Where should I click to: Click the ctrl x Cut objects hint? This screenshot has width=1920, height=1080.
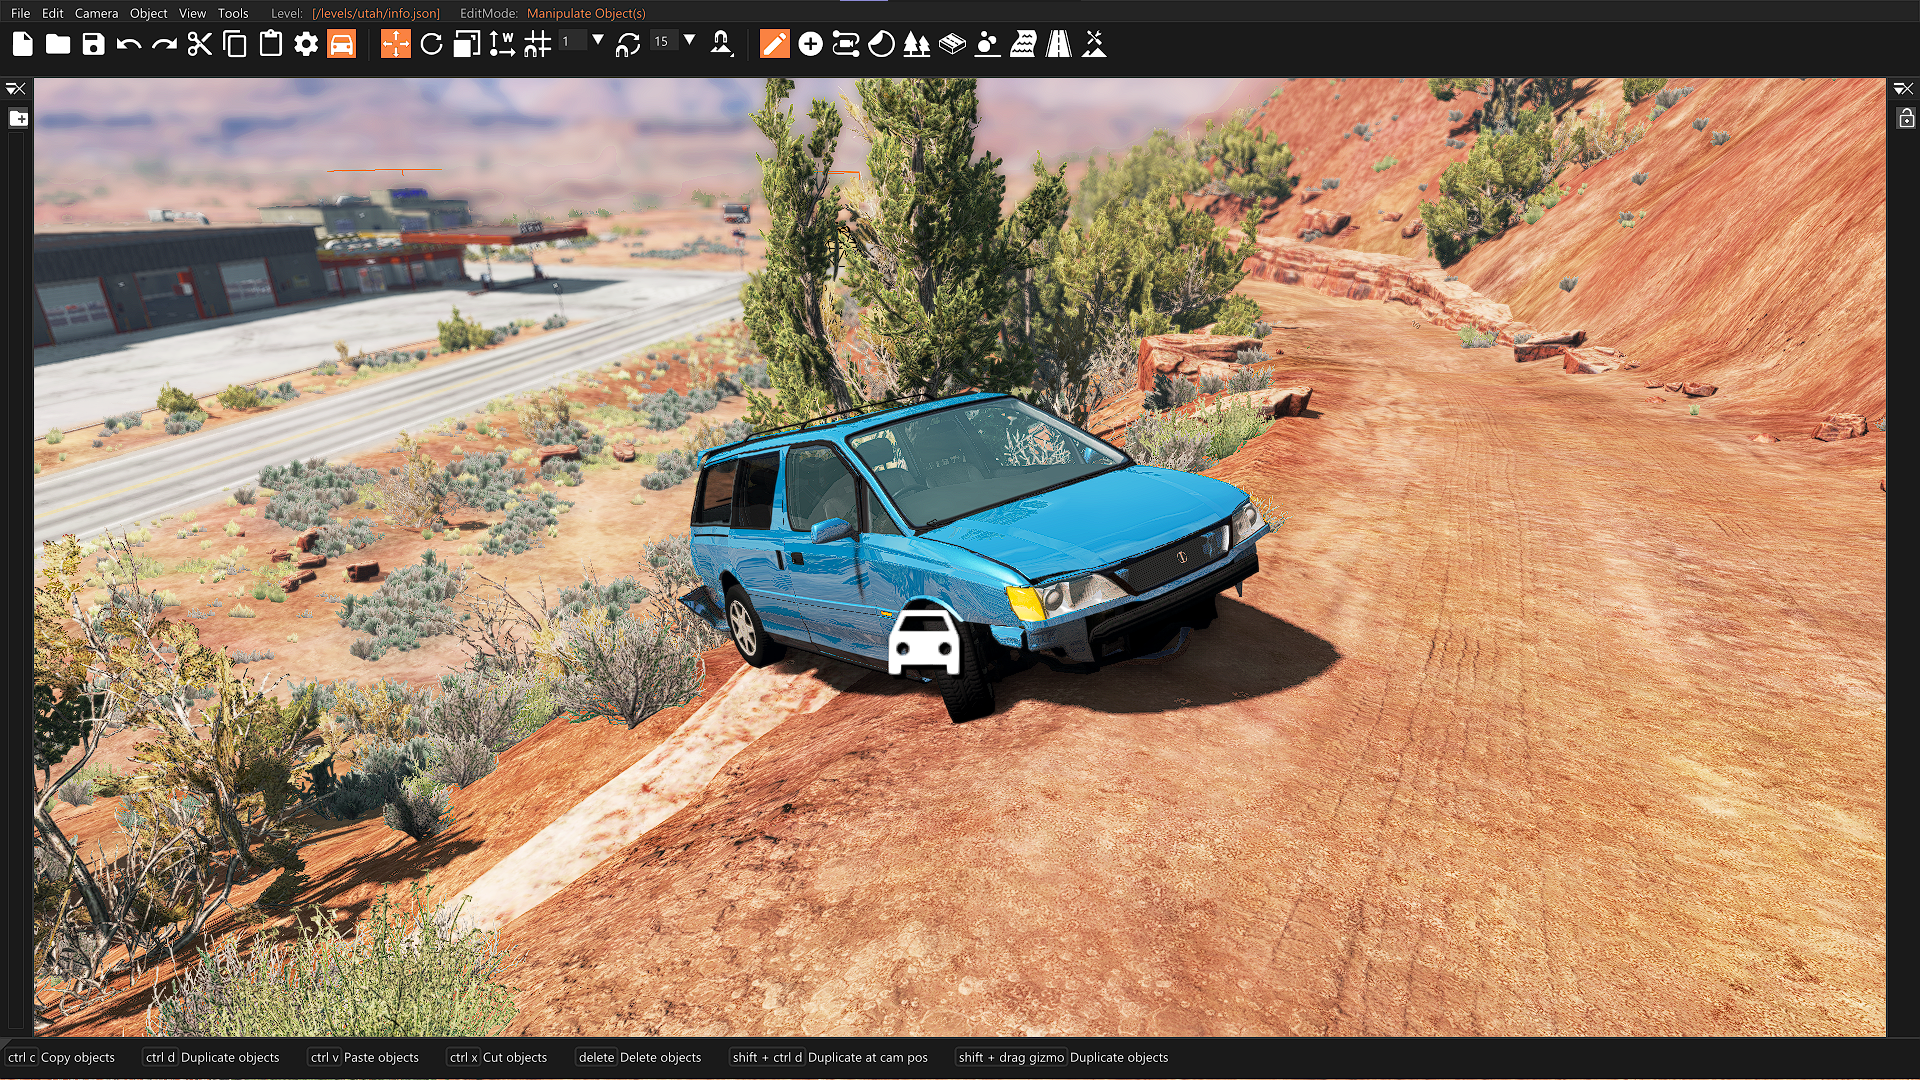(498, 1057)
